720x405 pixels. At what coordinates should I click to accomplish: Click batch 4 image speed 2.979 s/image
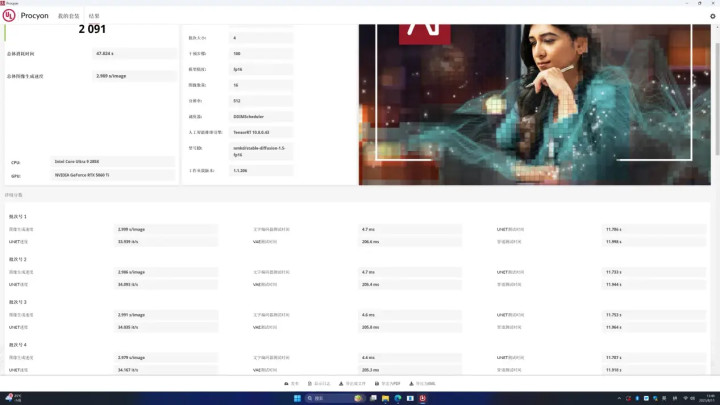click(166, 357)
